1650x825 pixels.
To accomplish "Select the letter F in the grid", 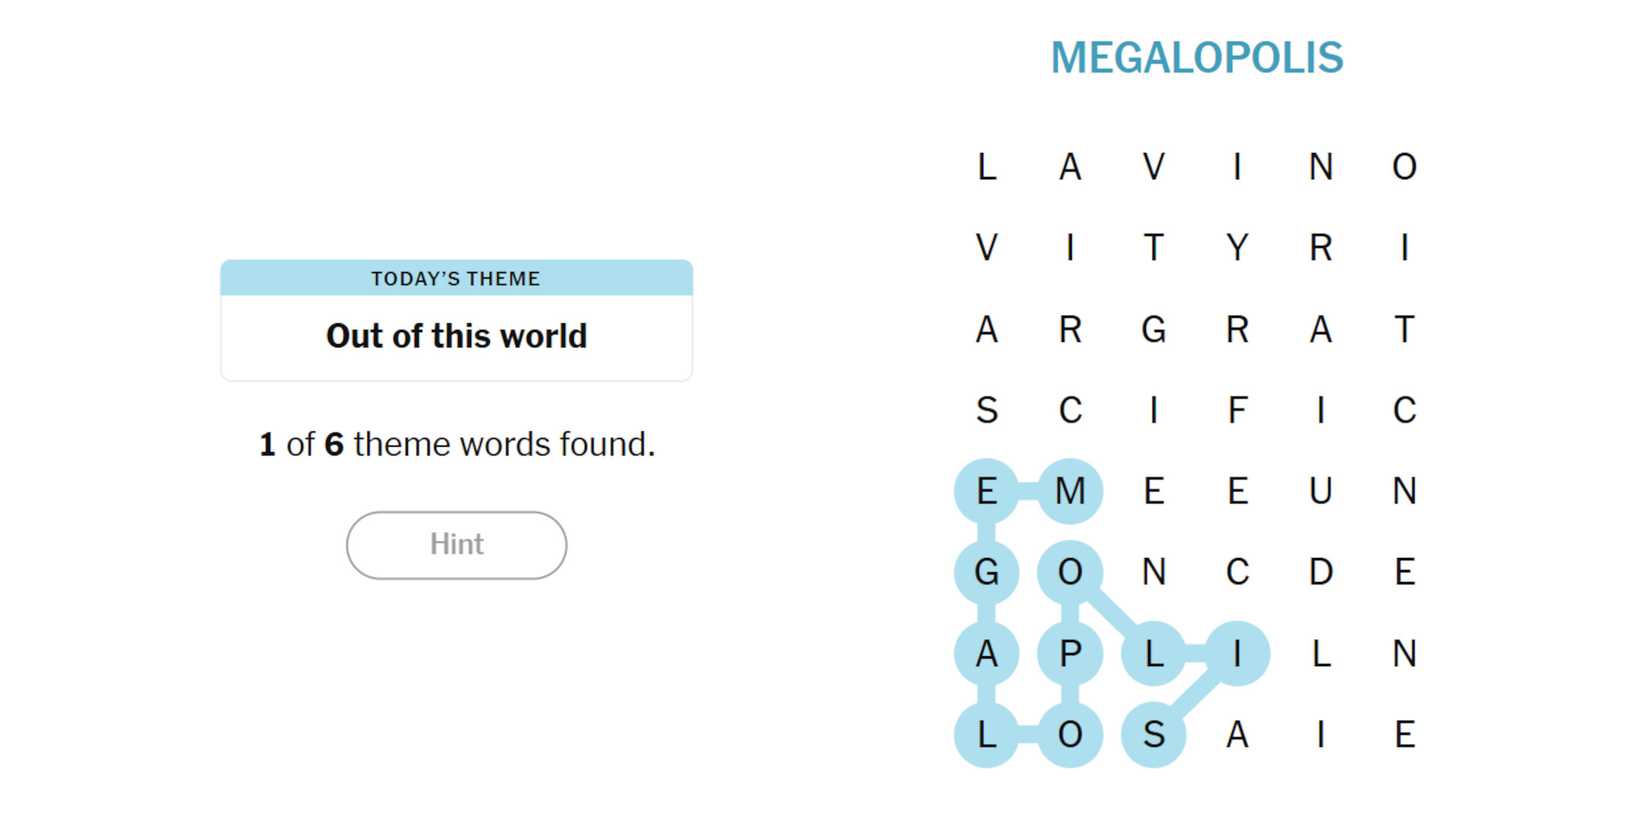I will 1237,410.
